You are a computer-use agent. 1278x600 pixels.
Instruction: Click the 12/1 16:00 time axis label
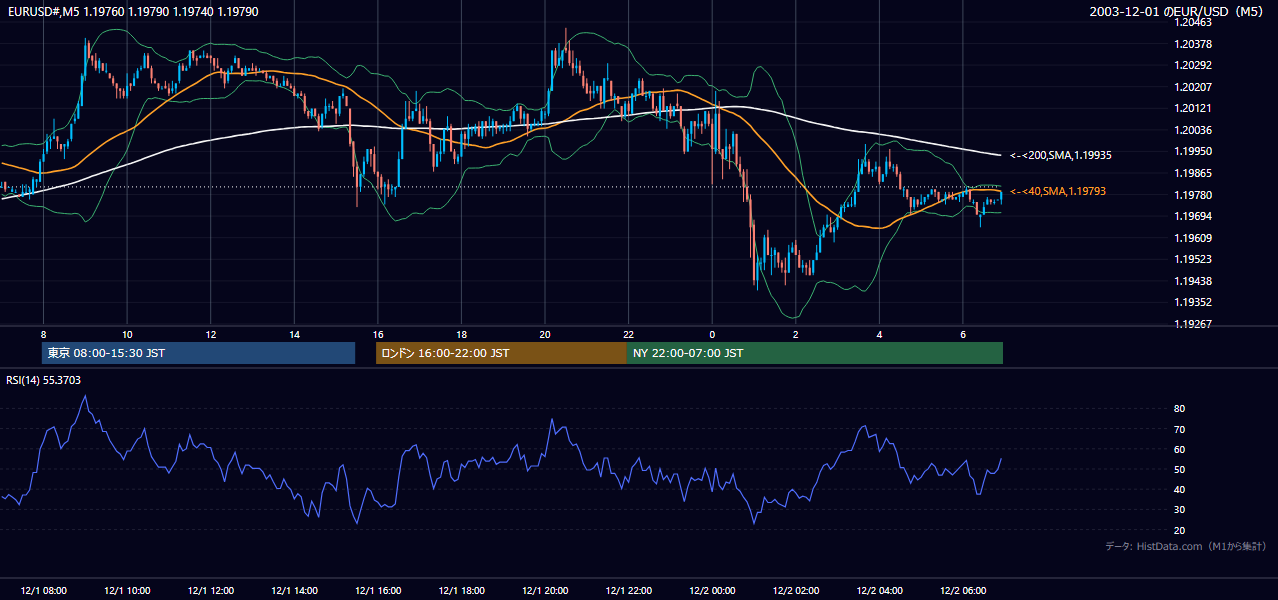(x=378, y=591)
